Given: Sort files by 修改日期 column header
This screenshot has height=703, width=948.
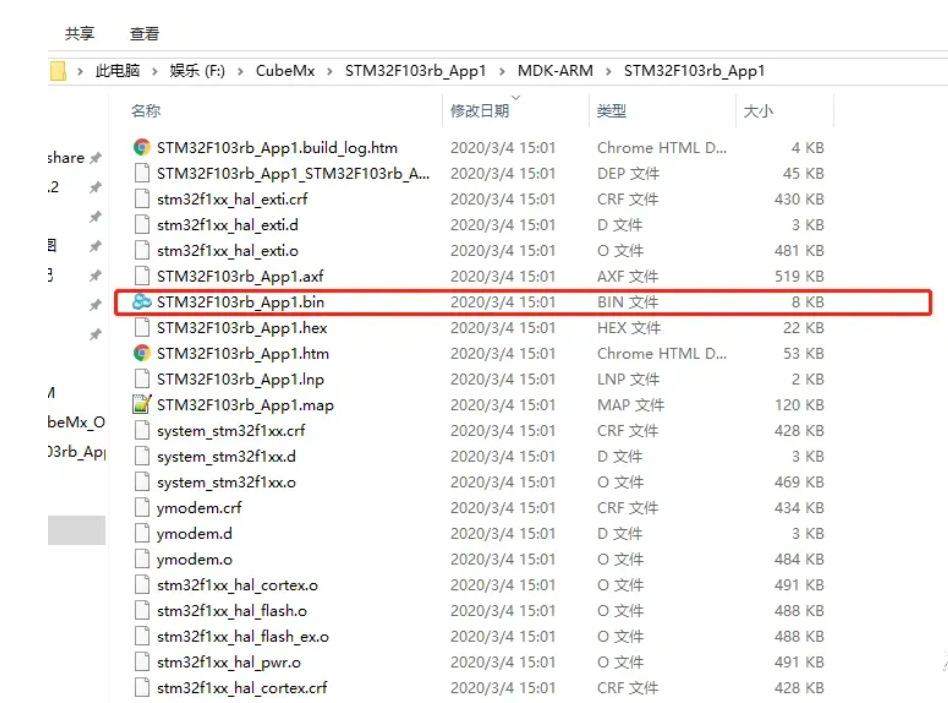Looking at the screenshot, I should [479, 111].
